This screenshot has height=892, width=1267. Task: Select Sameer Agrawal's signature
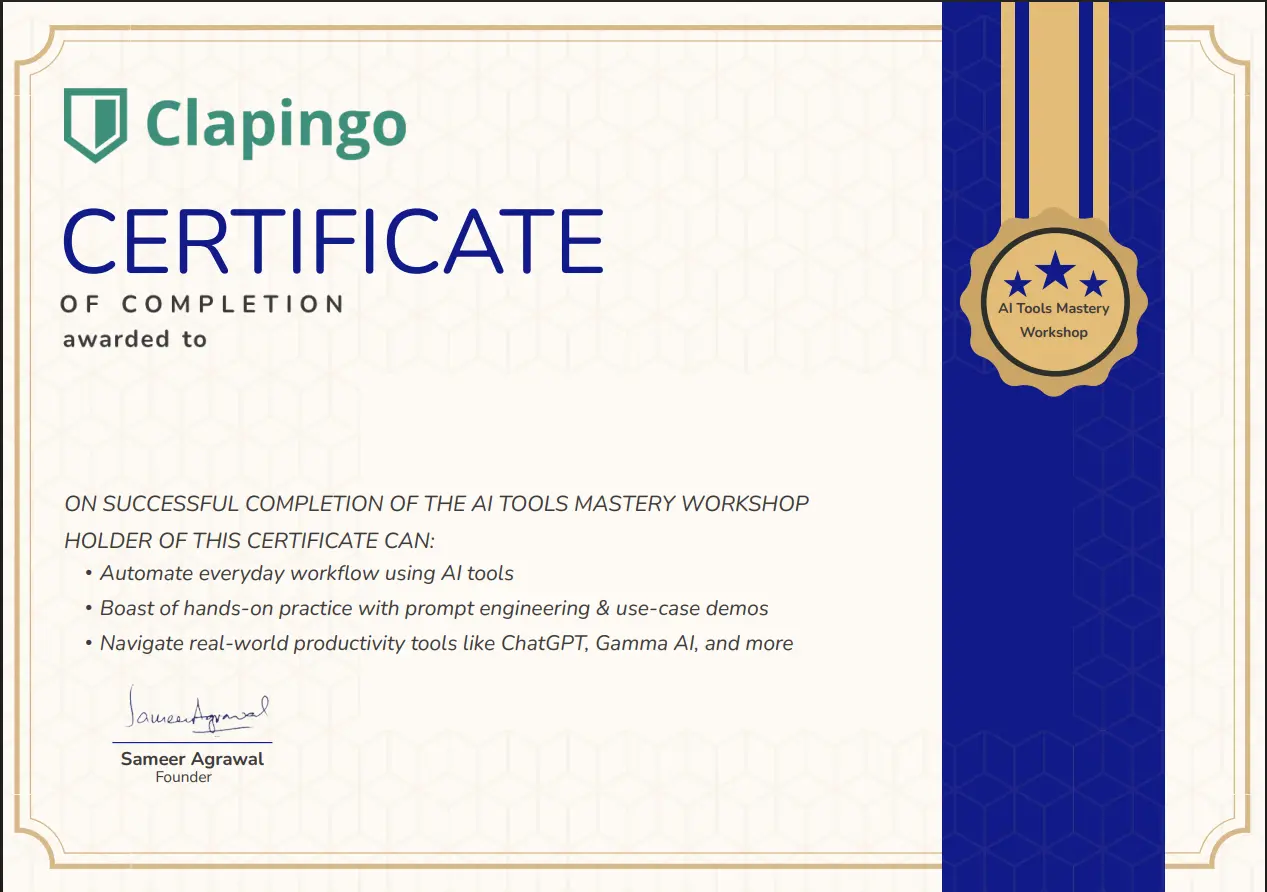click(197, 712)
